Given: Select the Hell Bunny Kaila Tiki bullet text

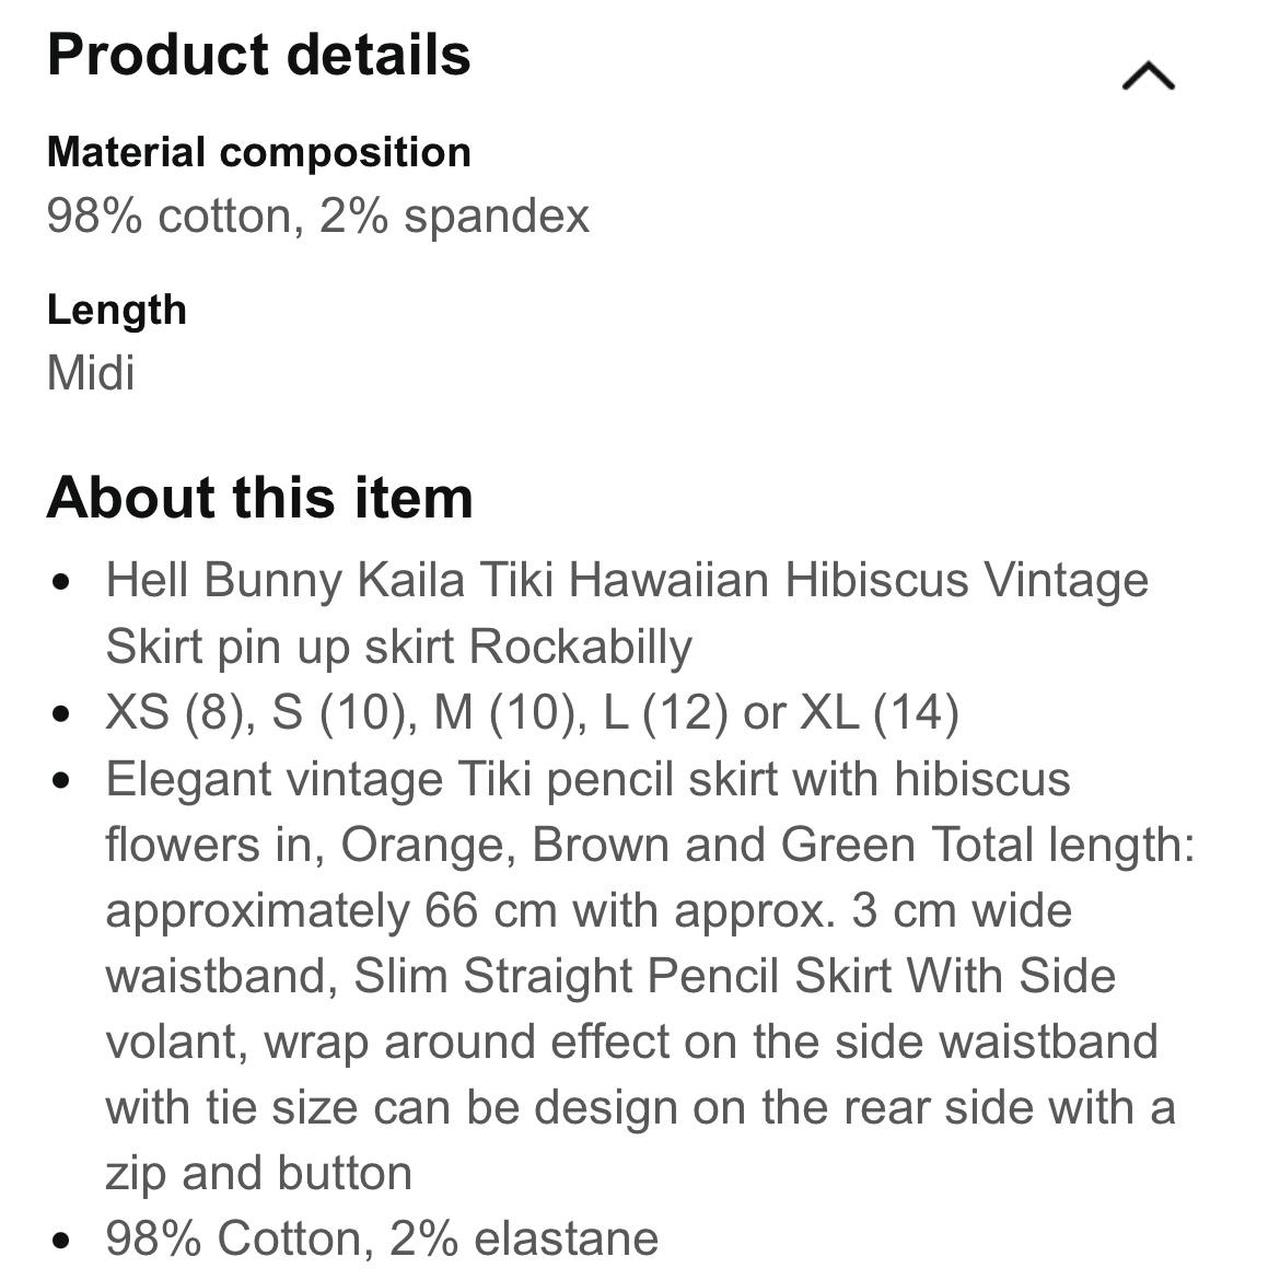Looking at the screenshot, I should coord(627,580).
